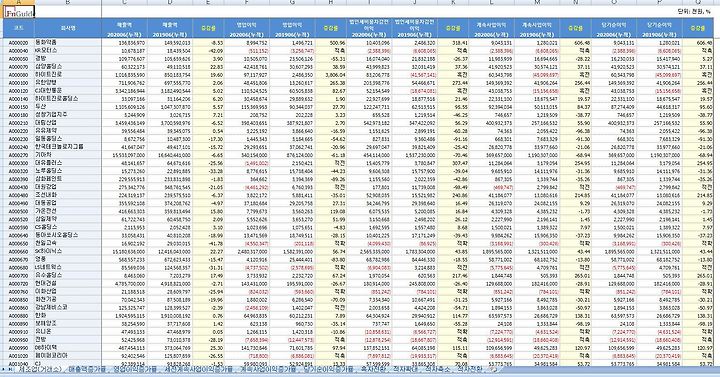Click the 매출액 201906(누적) header cell
This screenshot has height=377, width=720.
170,28
